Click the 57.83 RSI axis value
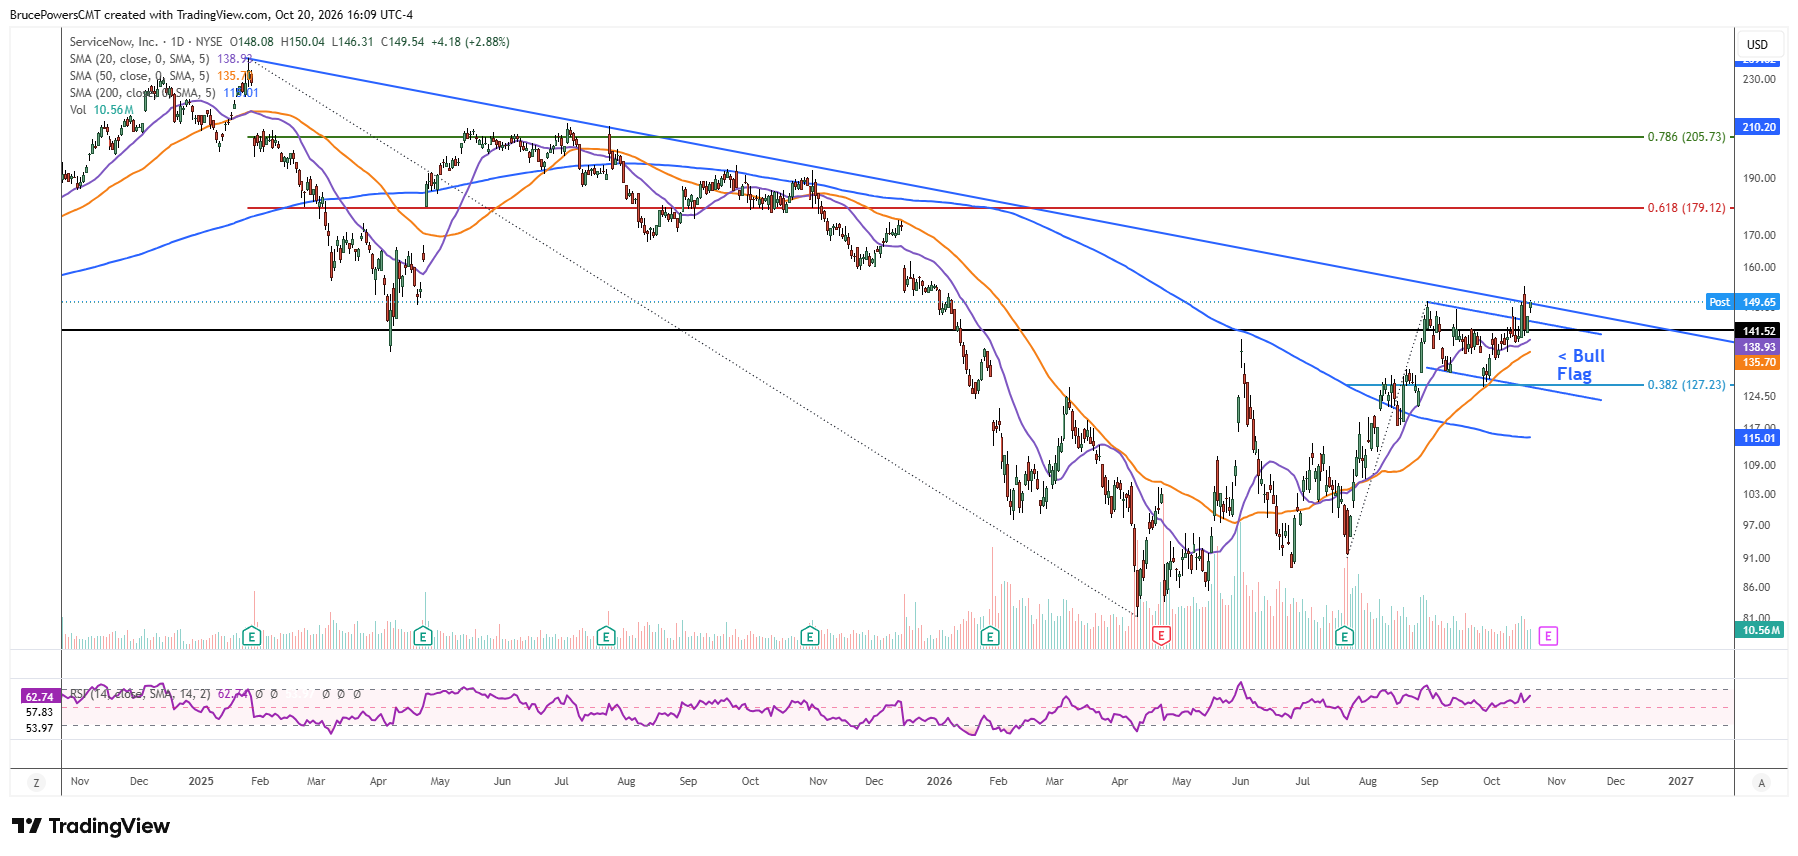 40,712
